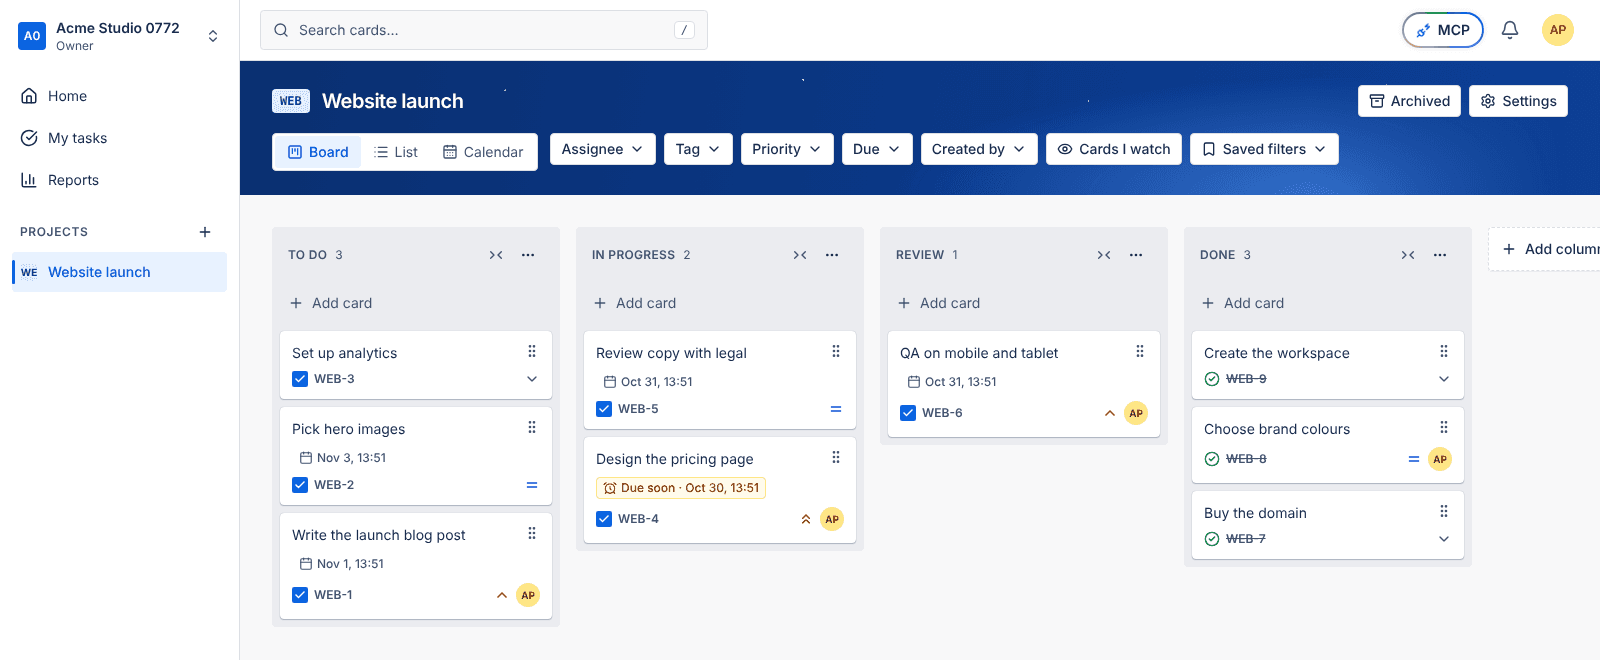Select the Website launch project

[120, 272]
